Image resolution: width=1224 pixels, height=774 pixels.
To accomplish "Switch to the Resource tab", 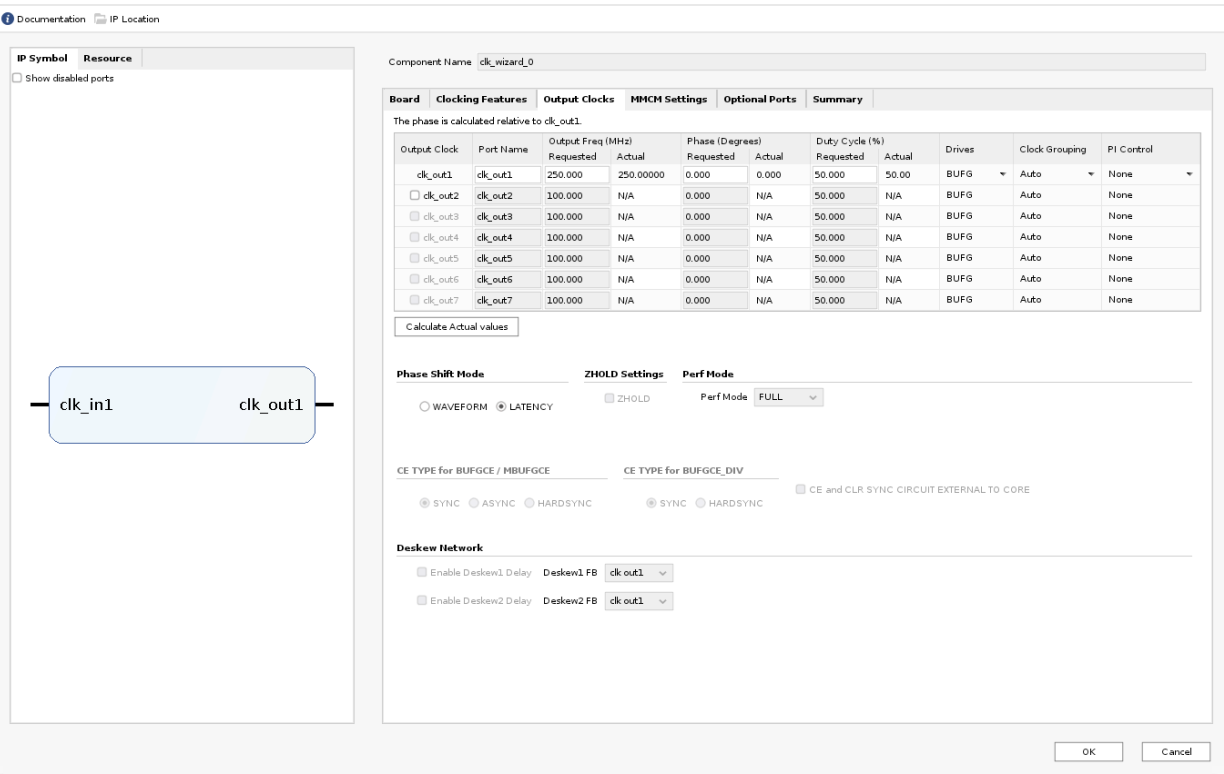I will pos(107,58).
